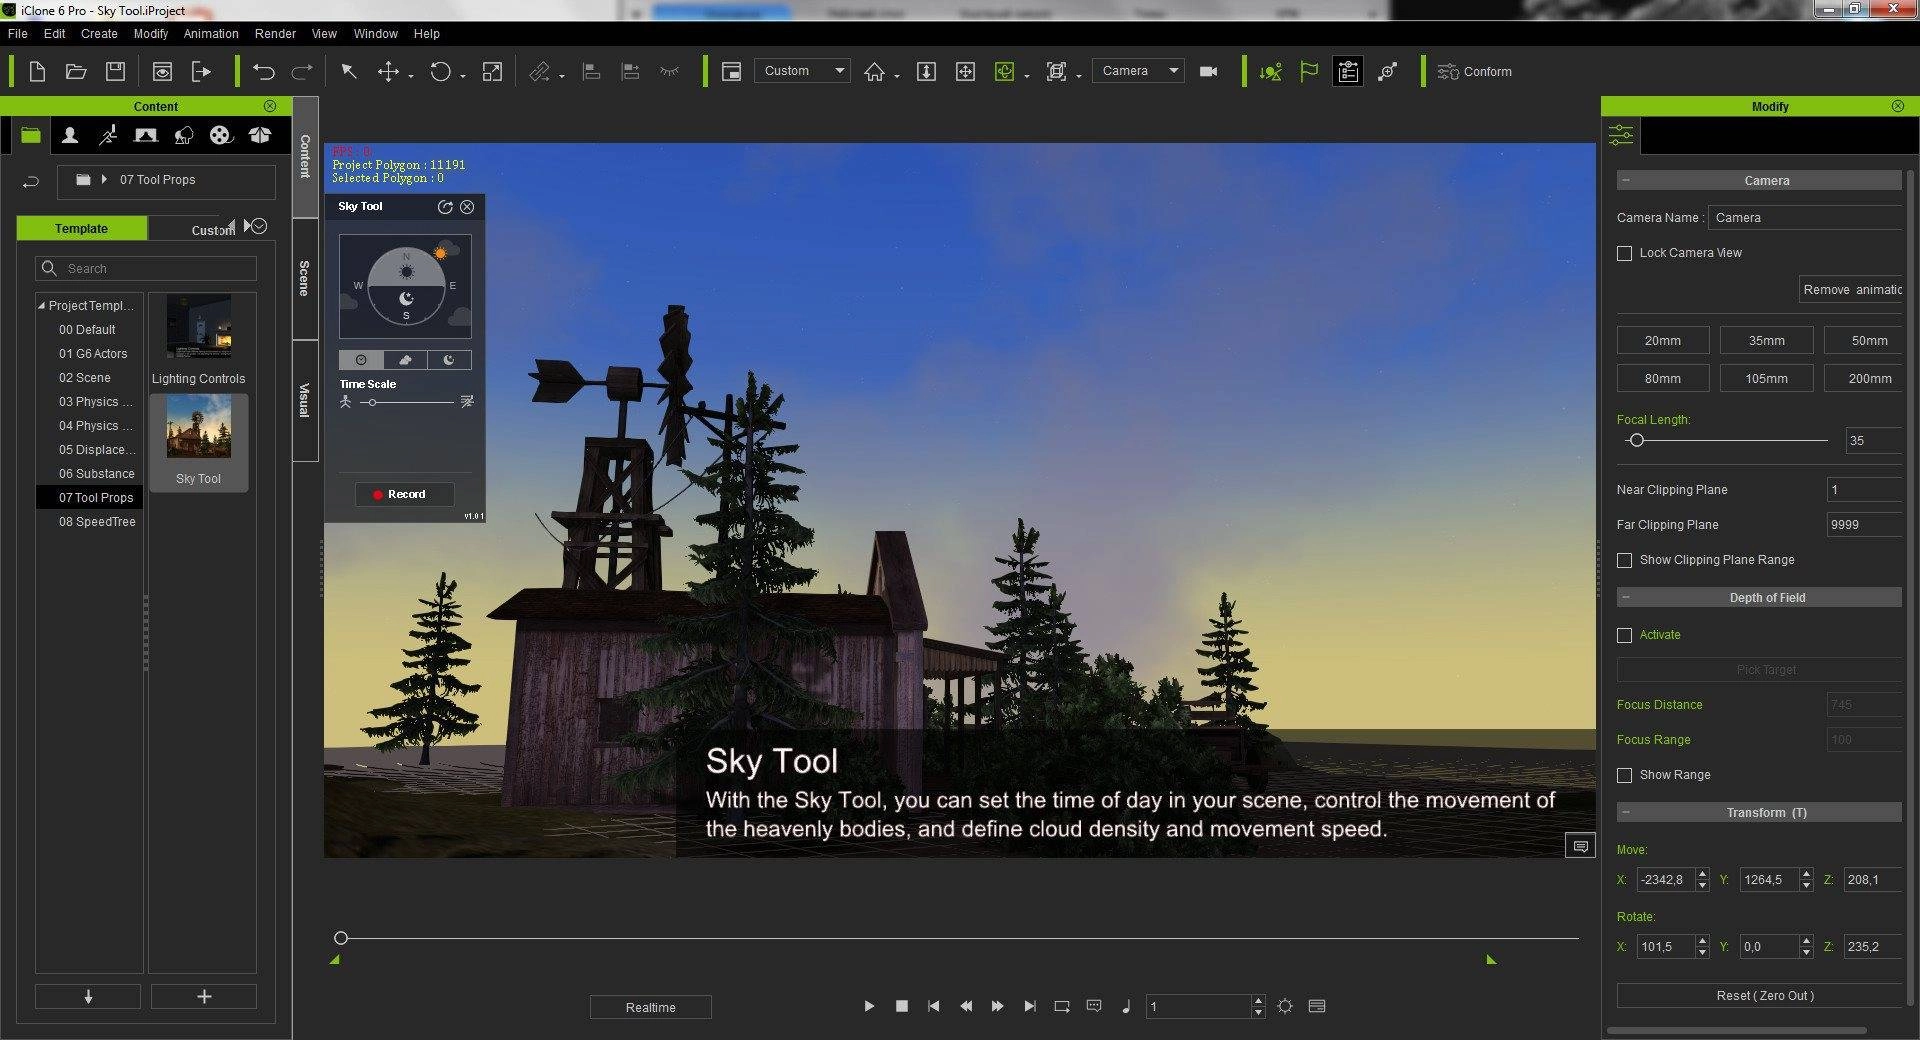
Task: Collapse the Camera section in Modify
Action: [x=1626, y=181]
